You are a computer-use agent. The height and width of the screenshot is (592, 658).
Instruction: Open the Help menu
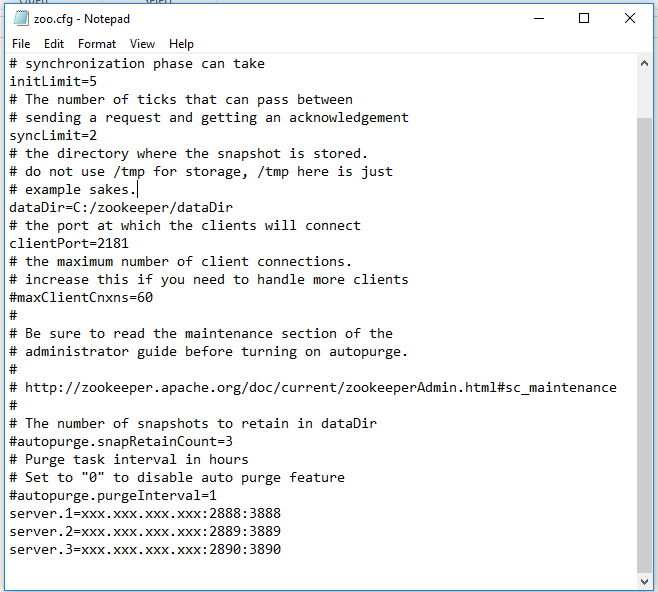[181, 44]
